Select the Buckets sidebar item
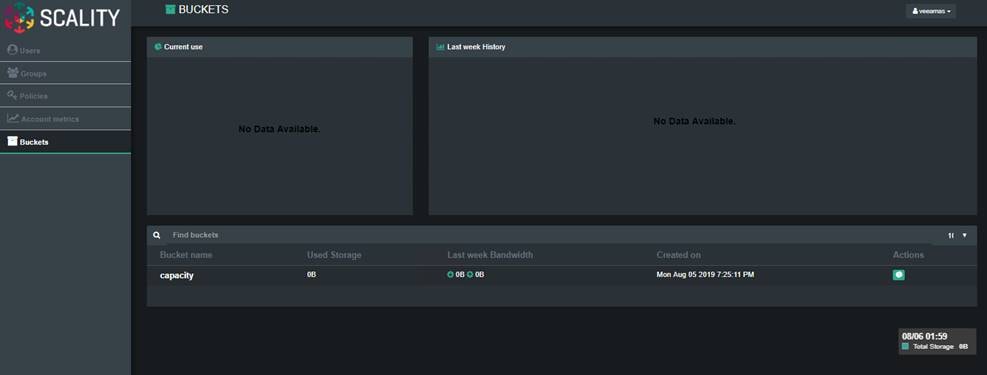This screenshot has height=375, width=987. coord(65,142)
